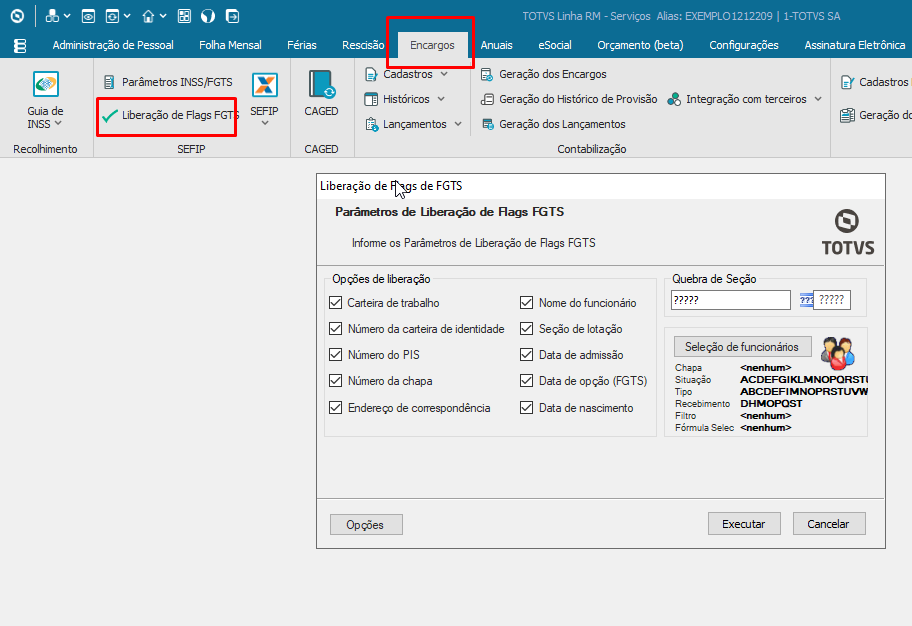Click the second ????? field beside lookup icon
This screenshot has height=626, width=912.
coord(832,300)
